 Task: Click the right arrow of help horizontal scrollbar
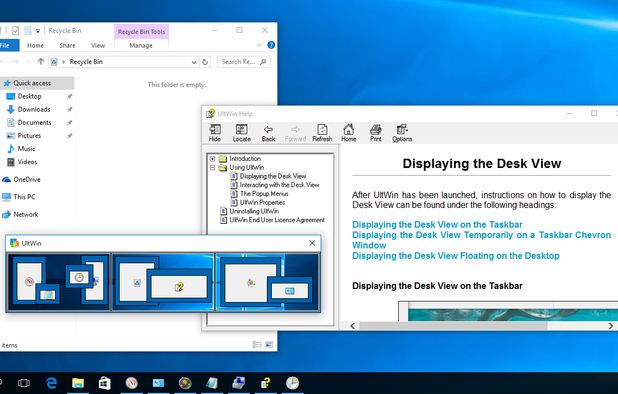click(611, 326)
